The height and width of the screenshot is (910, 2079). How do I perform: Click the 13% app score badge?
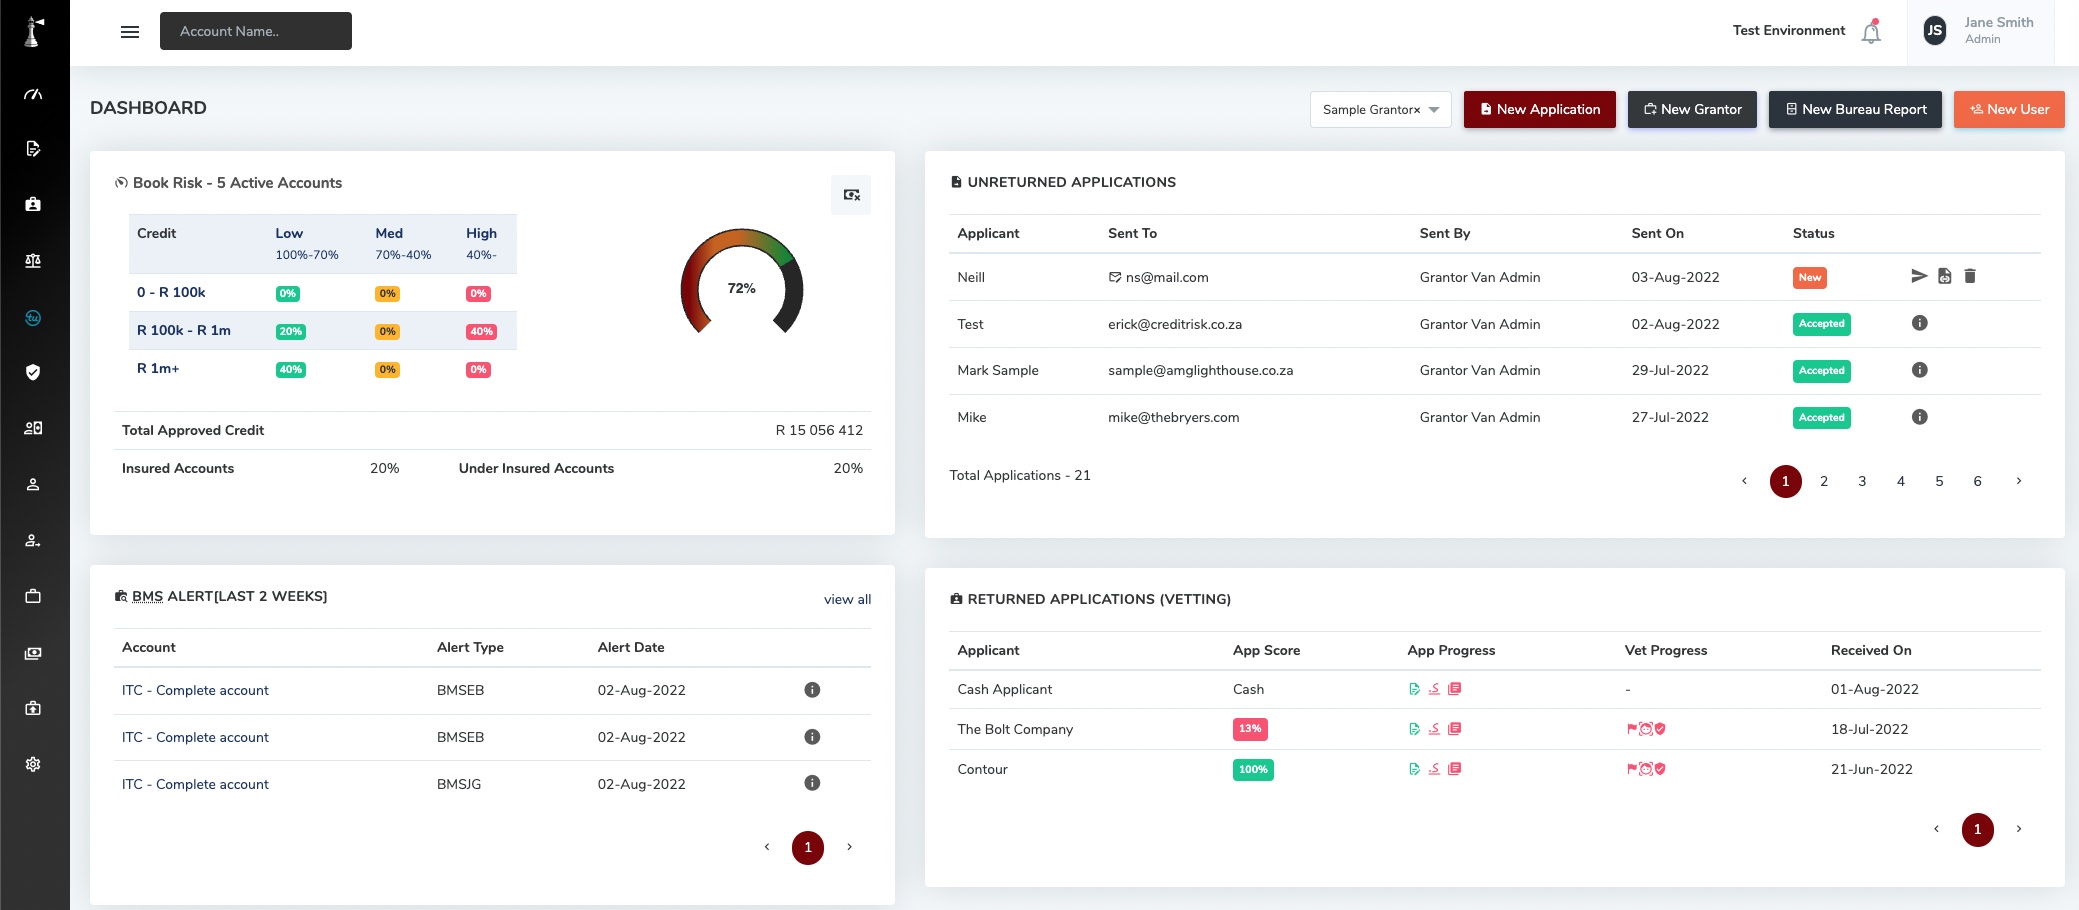1250,729
